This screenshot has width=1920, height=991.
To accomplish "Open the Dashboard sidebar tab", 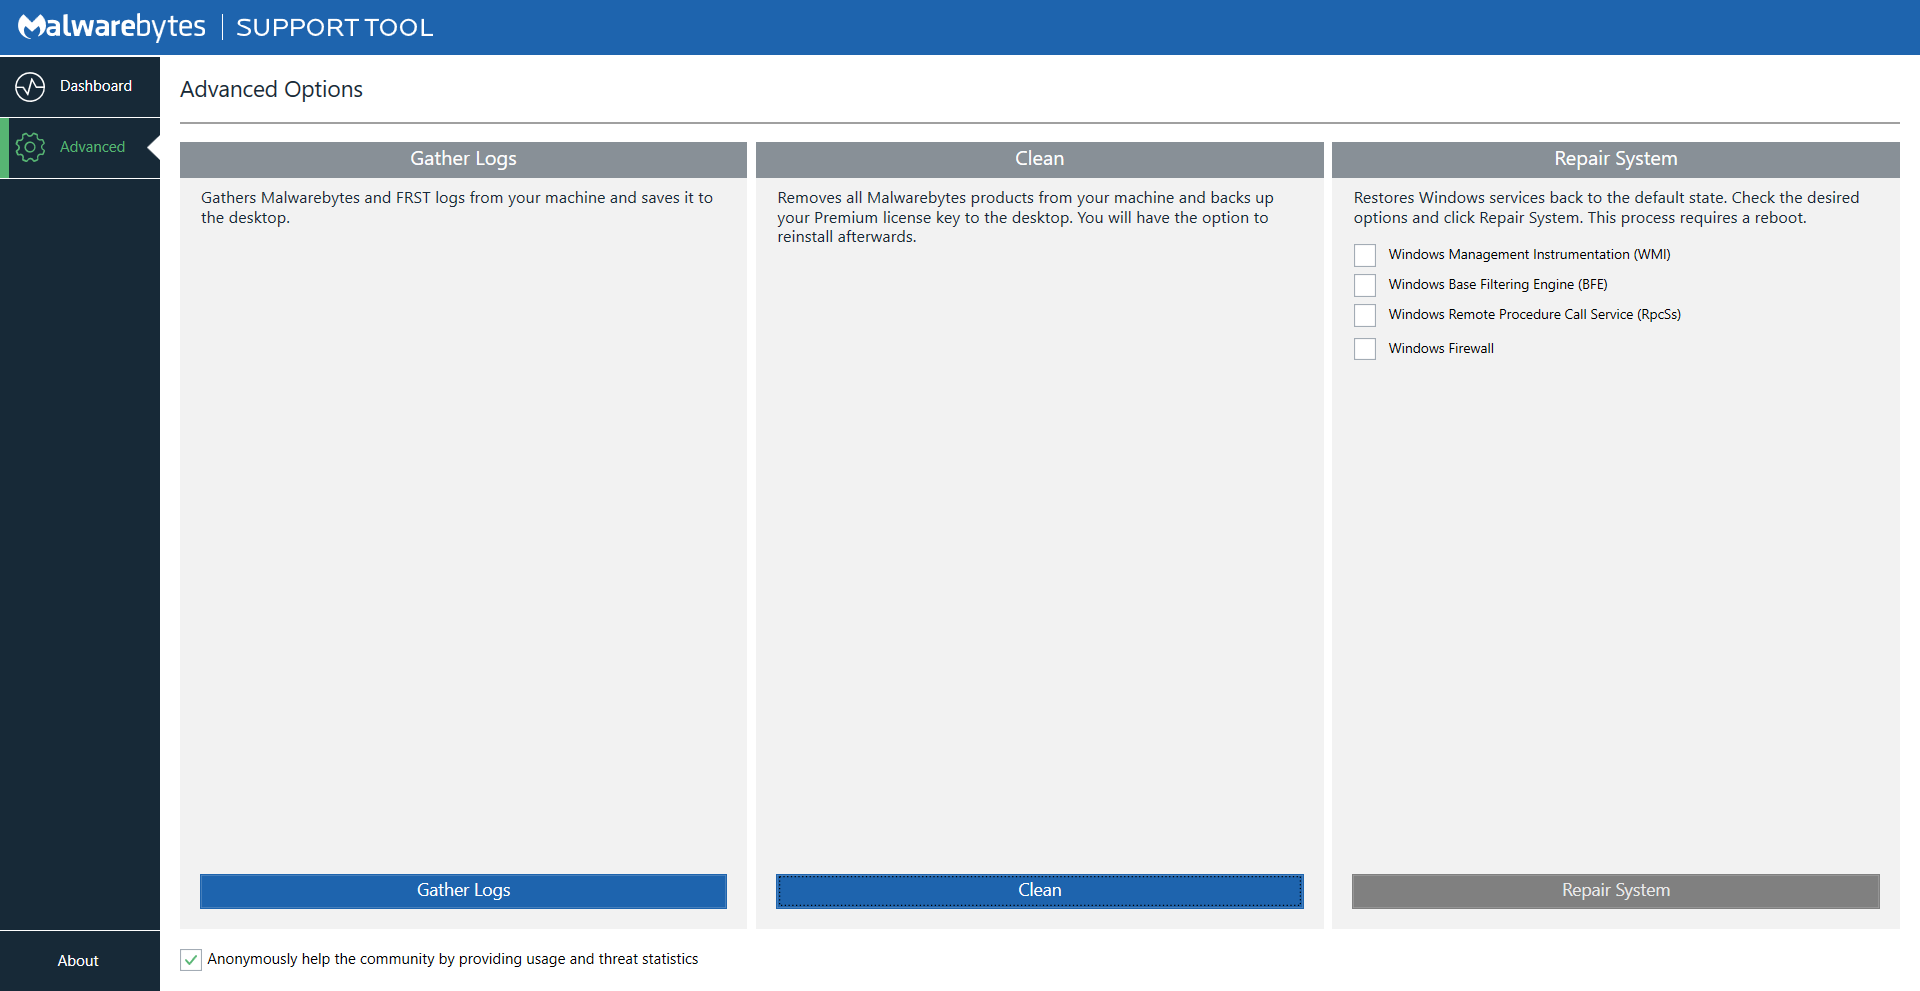I will 80,87.
